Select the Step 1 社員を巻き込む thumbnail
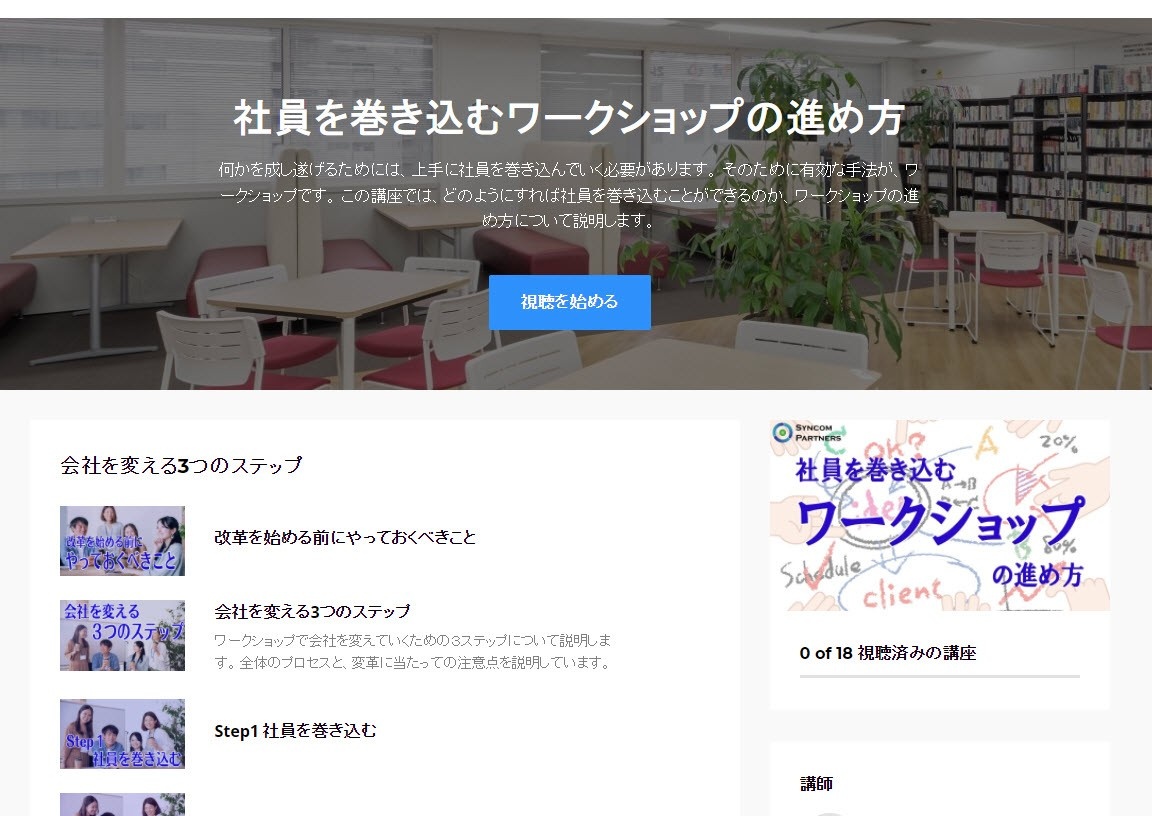Image resolution: width=1152 pixels, height=816 pixels. point(122,734)
